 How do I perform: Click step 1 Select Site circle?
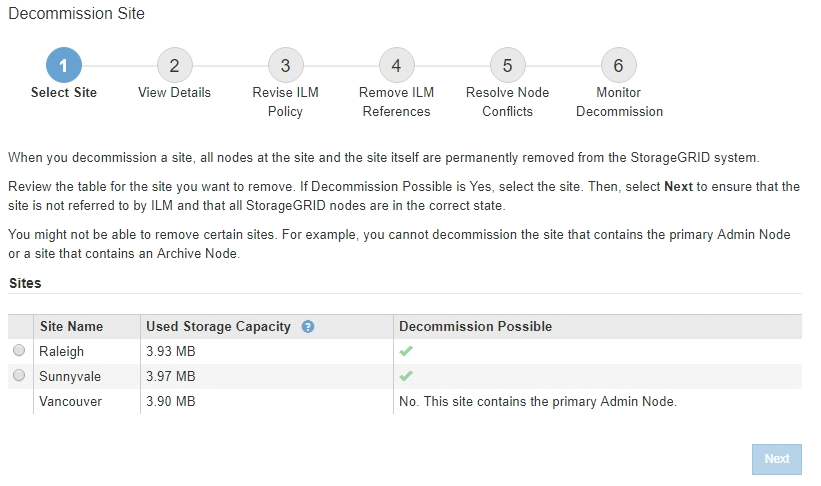[x=64, y=66]
